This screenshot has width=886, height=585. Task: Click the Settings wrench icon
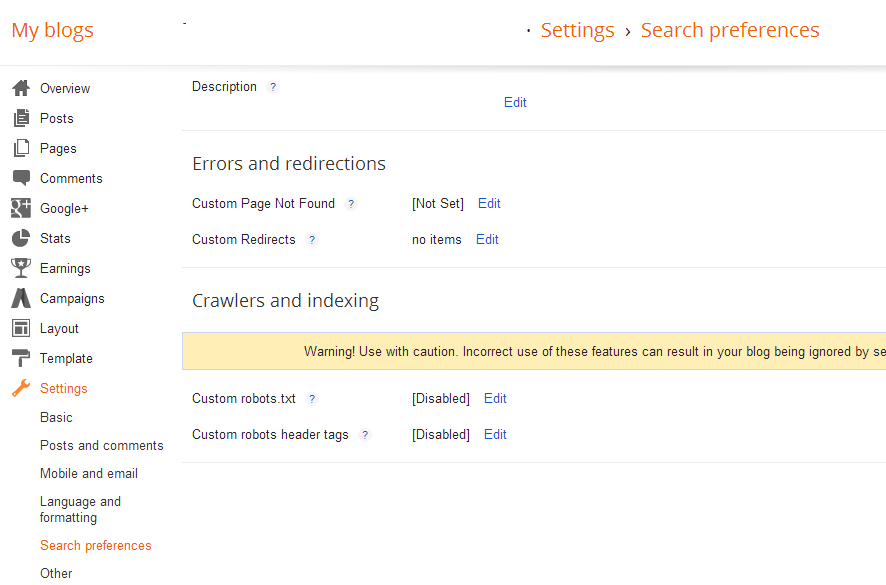(x=21, y=388)
